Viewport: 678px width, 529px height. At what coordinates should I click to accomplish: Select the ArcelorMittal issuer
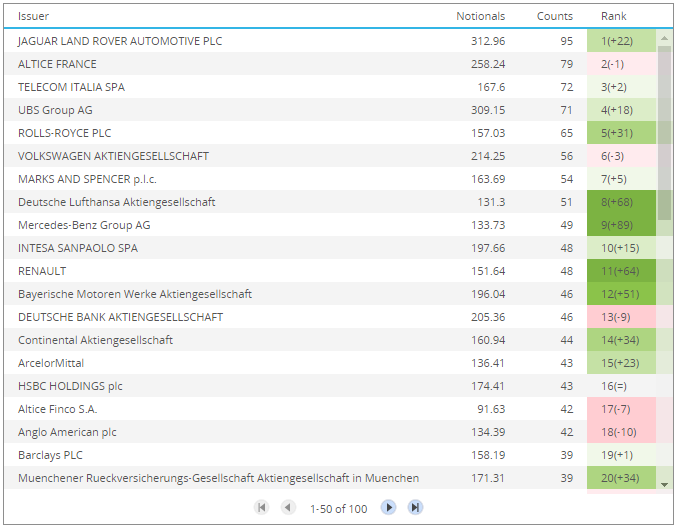[51, 363]
